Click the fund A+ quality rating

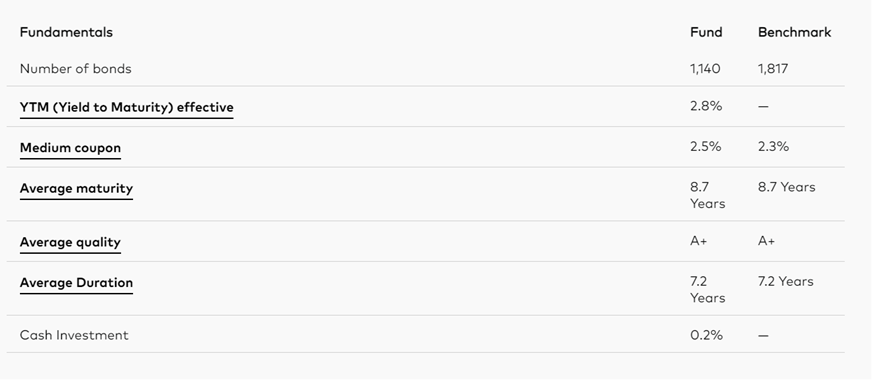[698, 241]
